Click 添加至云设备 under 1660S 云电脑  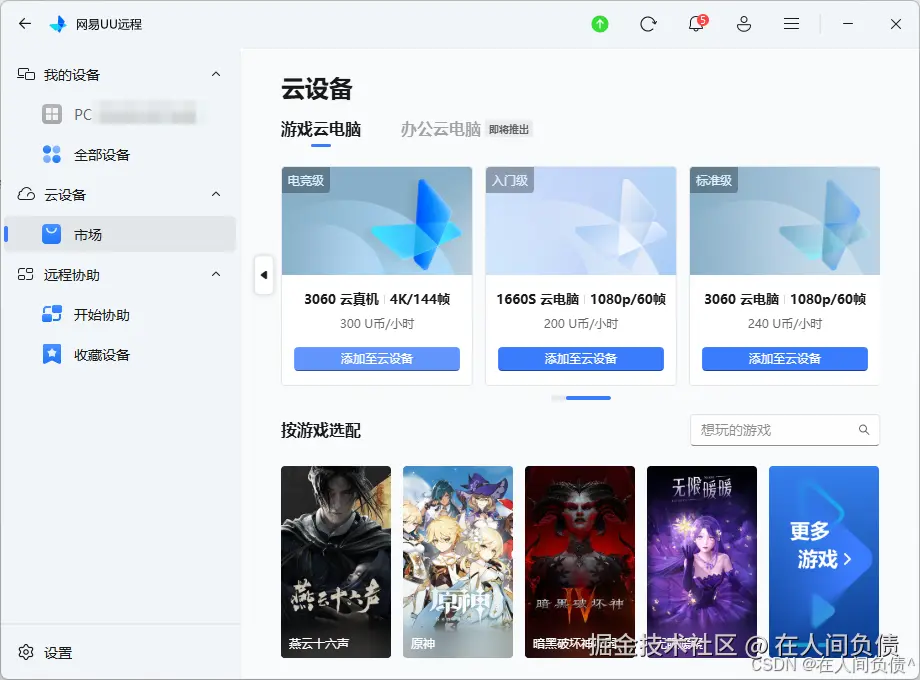580,359
